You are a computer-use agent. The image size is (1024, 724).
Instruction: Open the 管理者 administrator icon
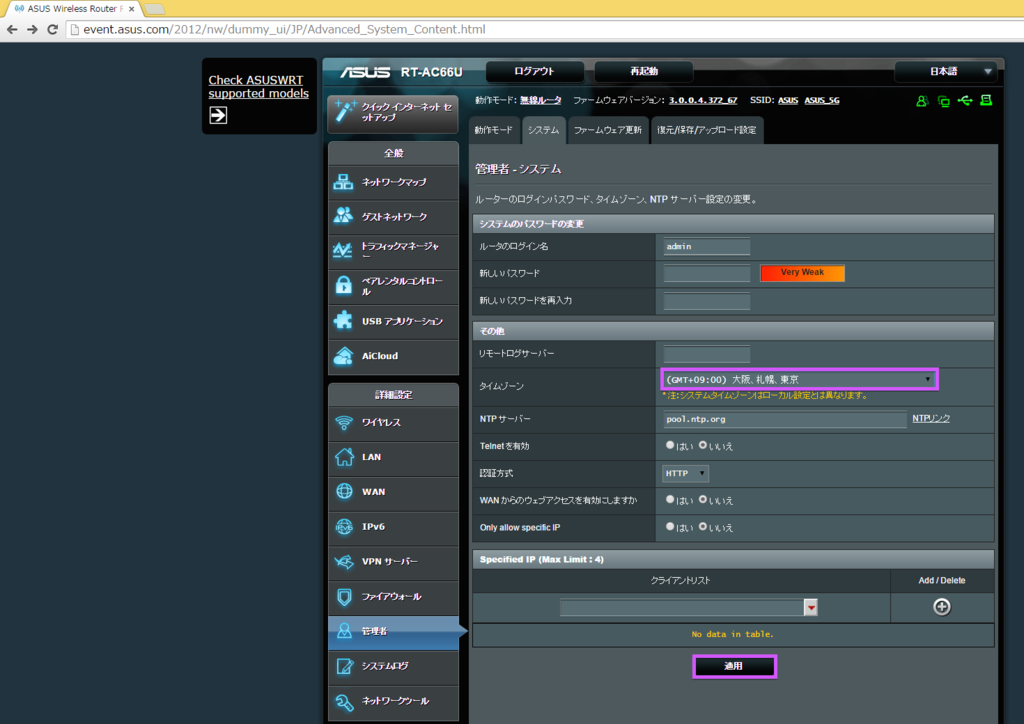[344, 631]
